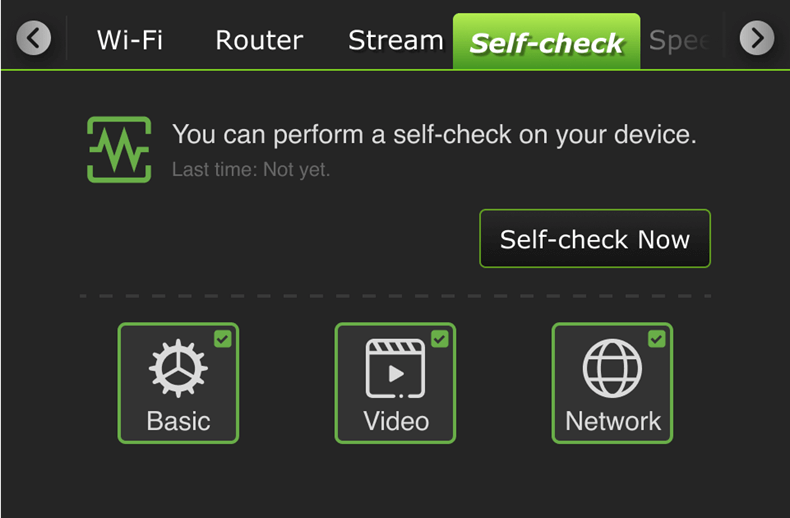Start the test with Self-check Now
The width and height of the screenshot is (790, 518).
(595, 238)
